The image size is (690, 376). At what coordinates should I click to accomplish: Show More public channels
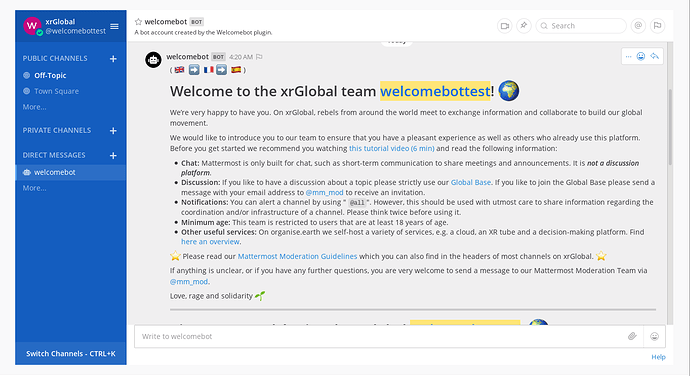34,107
